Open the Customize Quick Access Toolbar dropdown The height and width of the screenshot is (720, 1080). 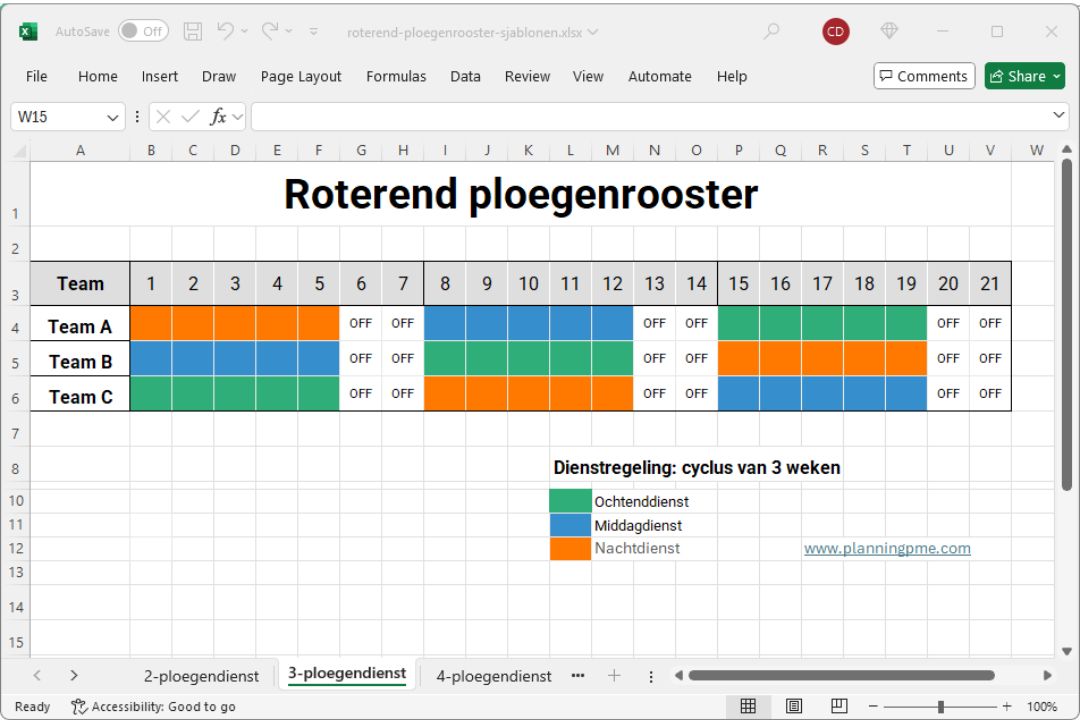point(313,31)
